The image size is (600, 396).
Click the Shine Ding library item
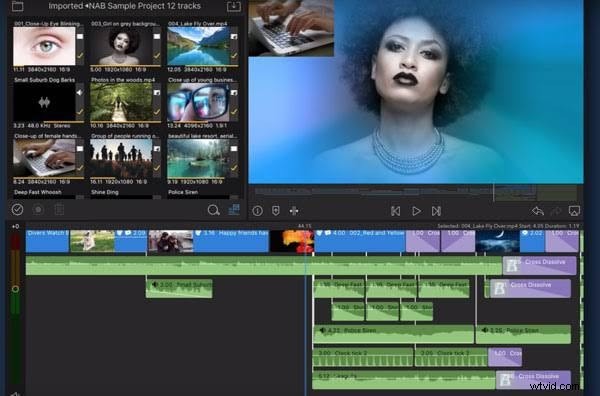(104, 192)
